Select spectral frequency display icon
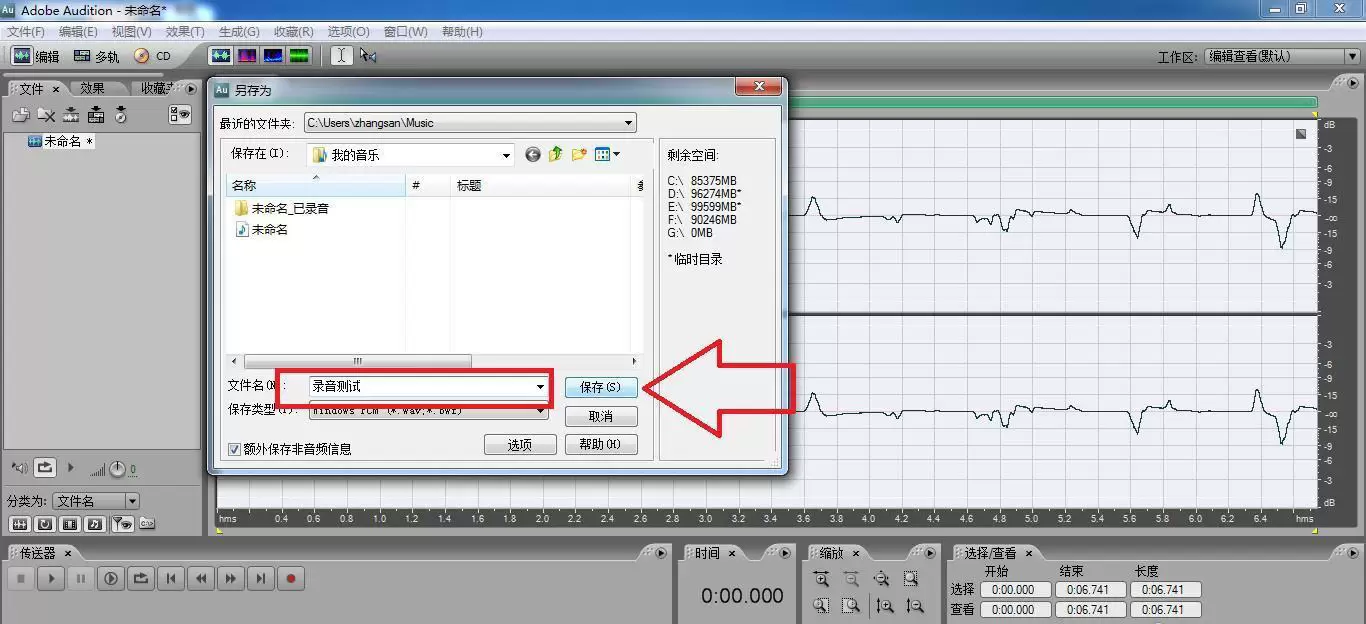Viewport: 1366px width, 624px height. (x=246, y=56)
